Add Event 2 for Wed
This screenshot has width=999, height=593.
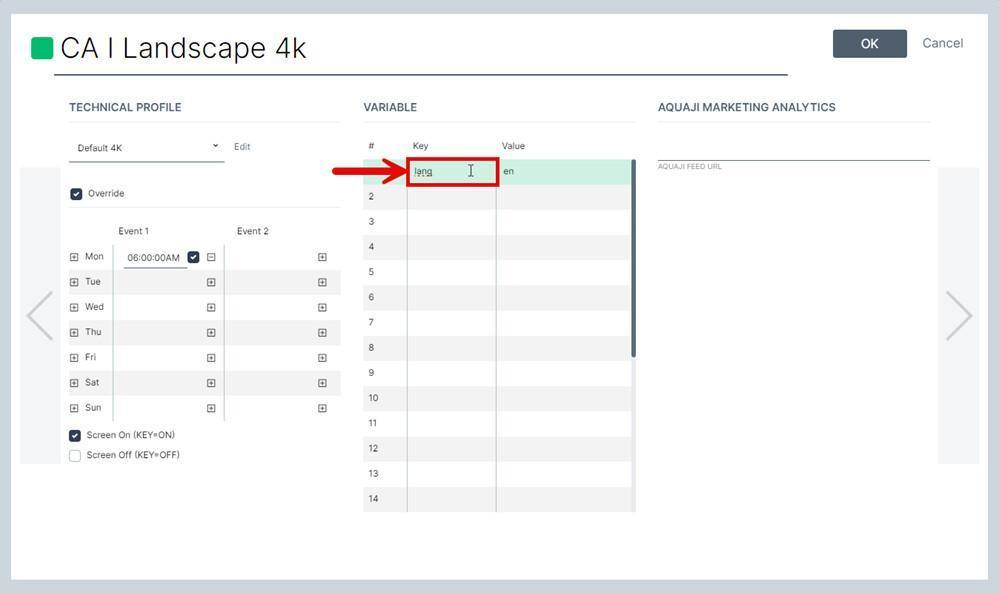(x=322, y=308)
